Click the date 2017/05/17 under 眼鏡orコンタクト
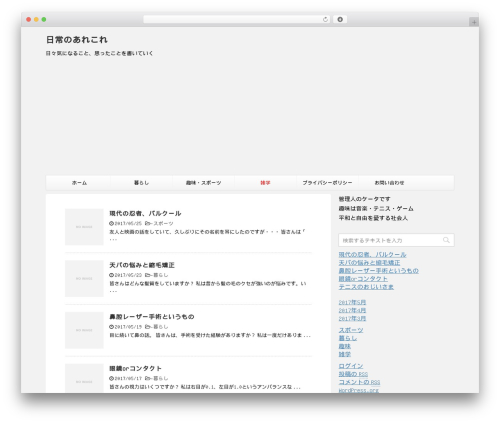Image resolution: width=500 pixels, height=423 pixels. point(128,378)
